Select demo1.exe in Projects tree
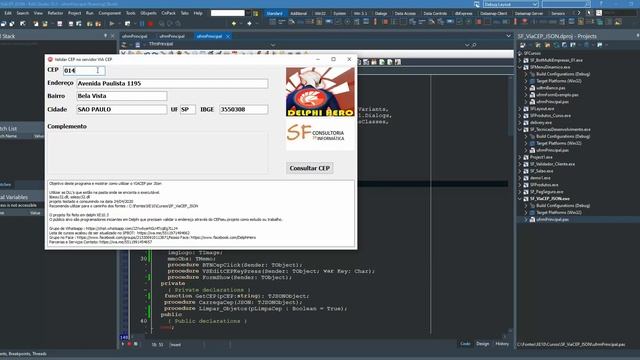 click(540, 178)
